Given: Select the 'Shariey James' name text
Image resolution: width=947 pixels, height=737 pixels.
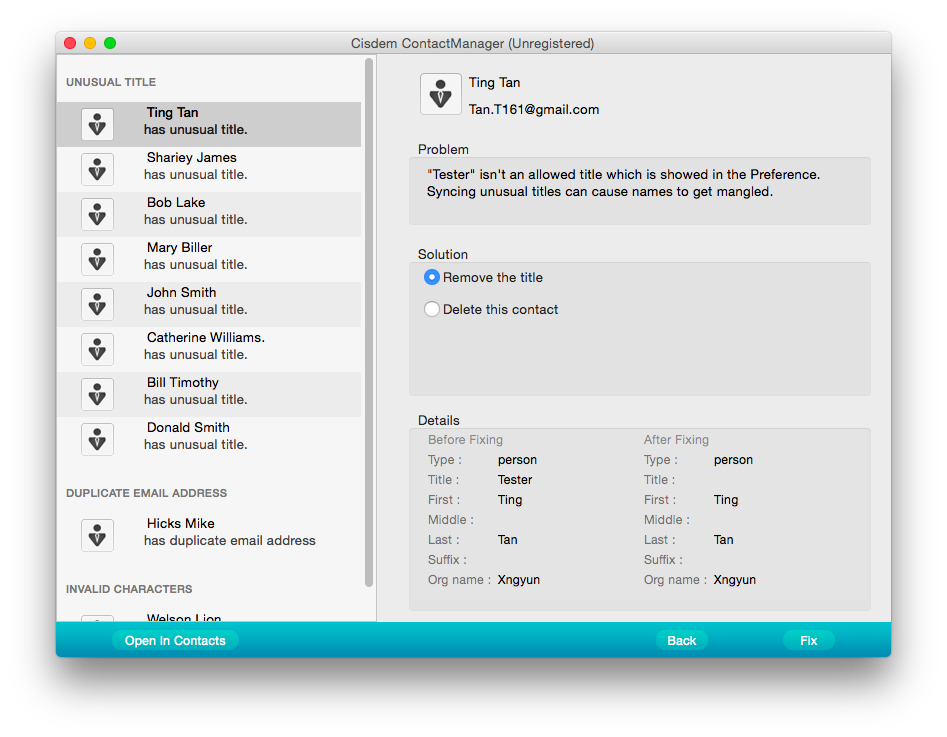Looking at the screenshot, I should point(191,158).
